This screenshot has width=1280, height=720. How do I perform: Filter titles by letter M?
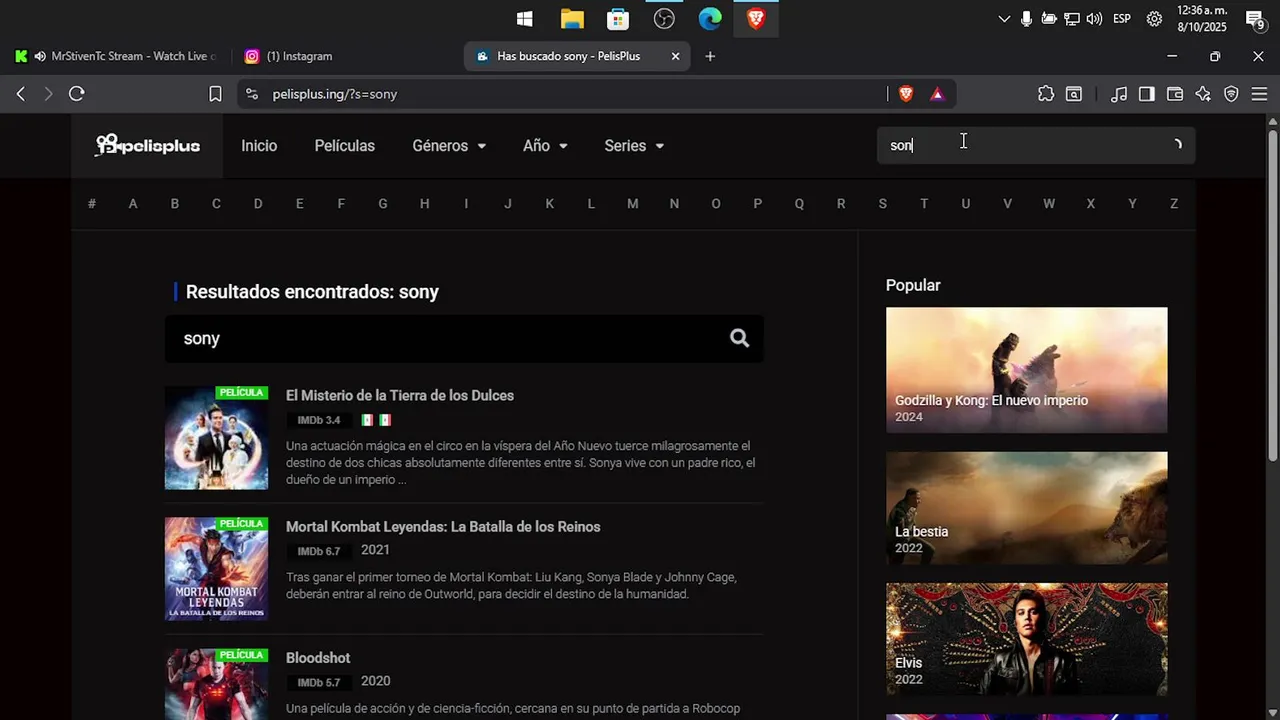(x=632, y=204)
